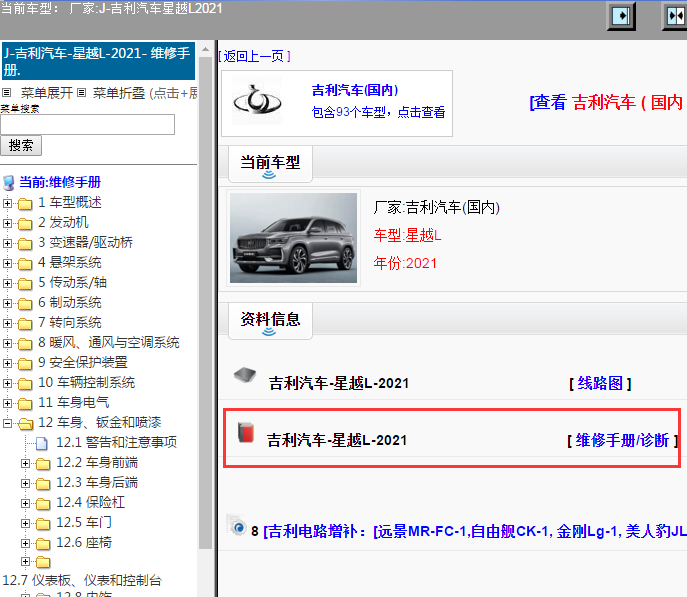Click folder icon of 12.4 保险杠
The width and height of the screenshot is (687, 597).
tap(43, 504)
